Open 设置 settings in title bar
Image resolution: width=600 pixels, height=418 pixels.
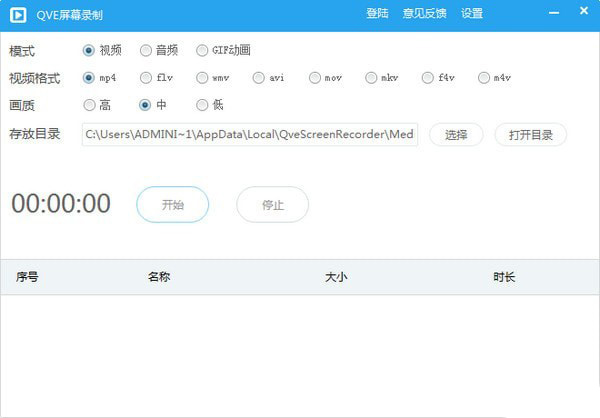(x=472, y=14)
